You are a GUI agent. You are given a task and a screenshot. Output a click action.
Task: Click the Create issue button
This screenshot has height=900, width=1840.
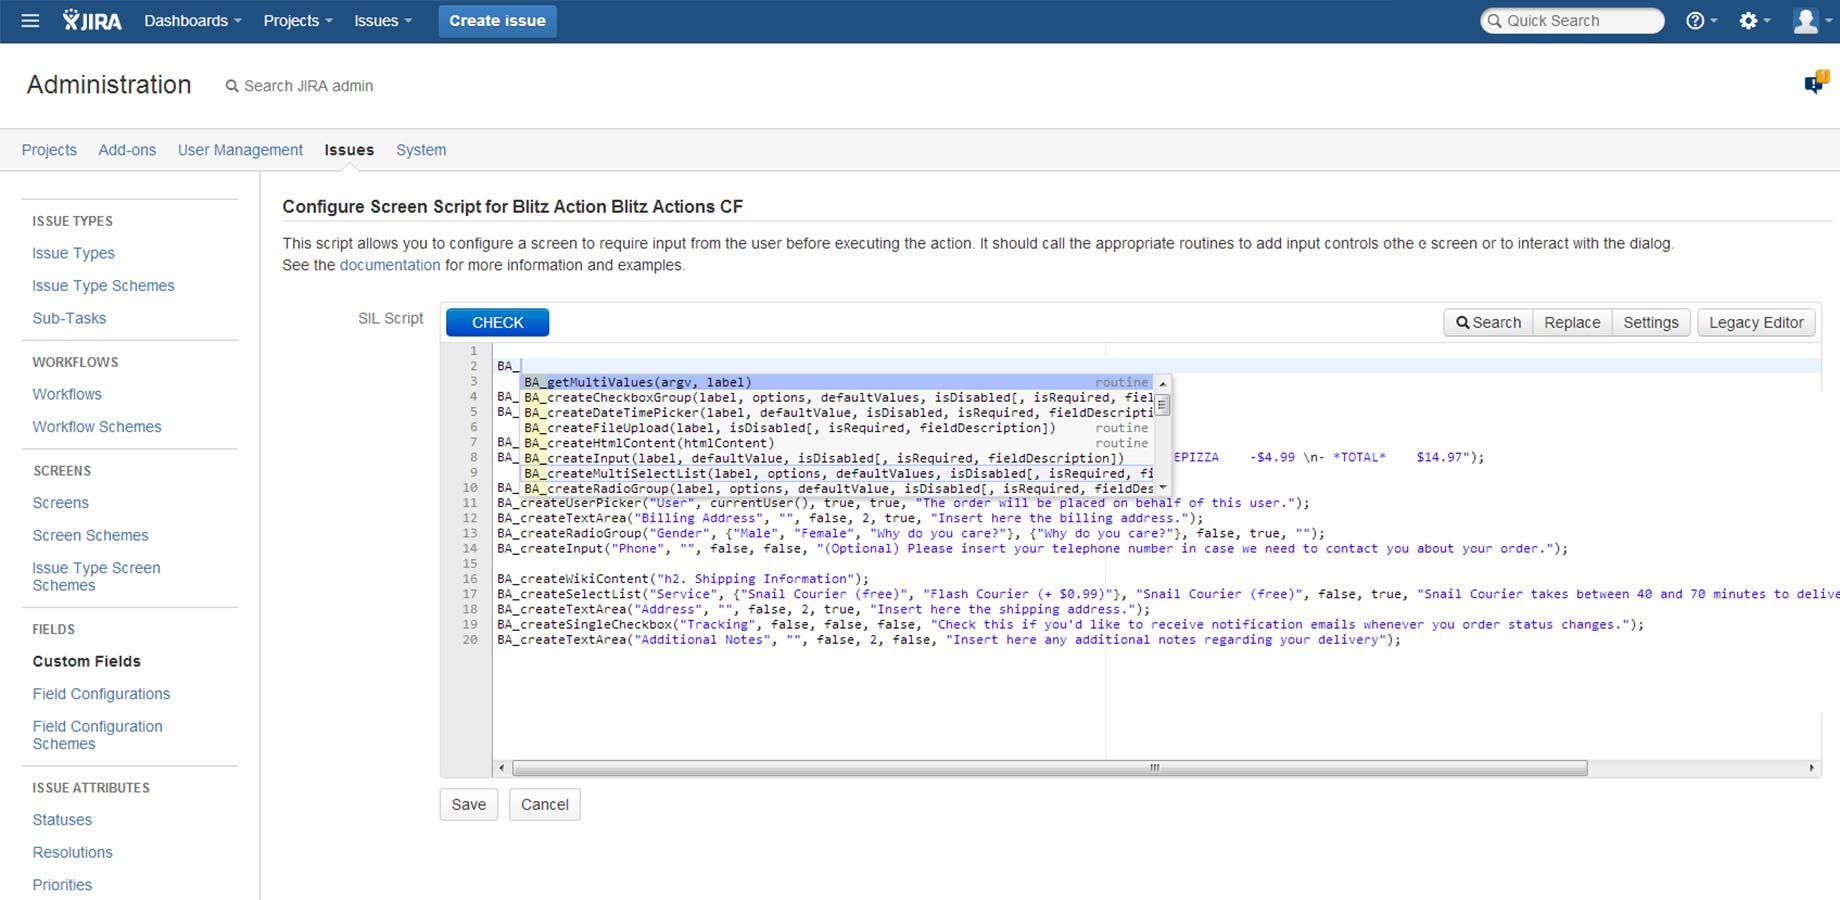point(497,21)
